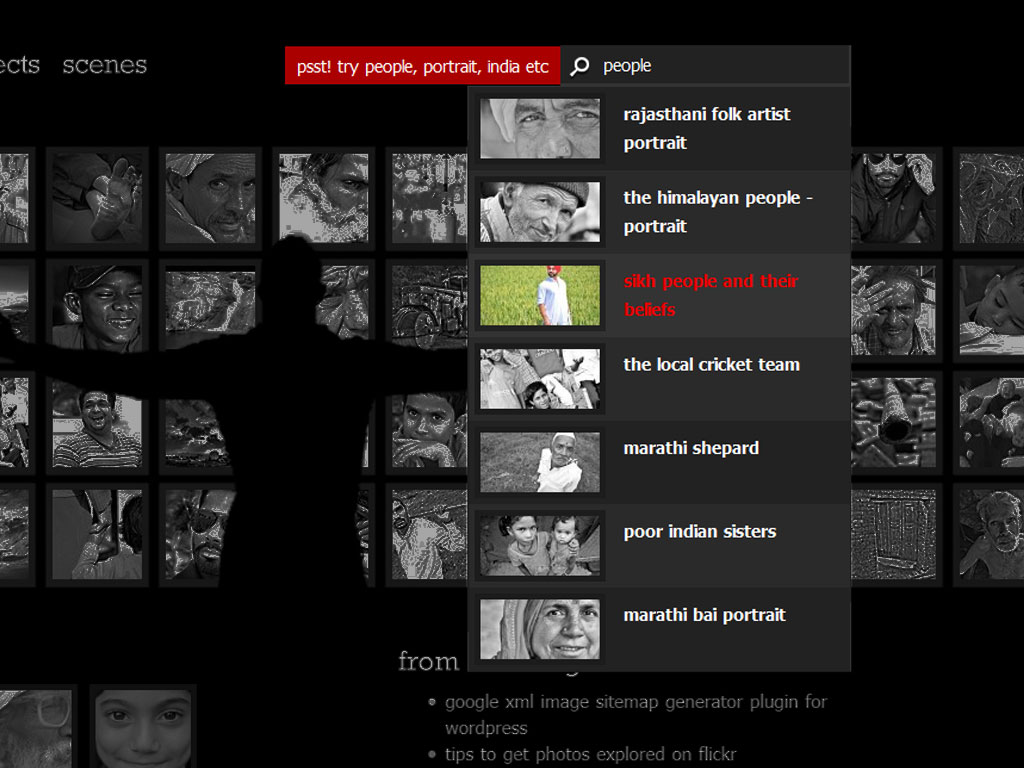Open the cricket team photo thumbnail

[540, 379]
